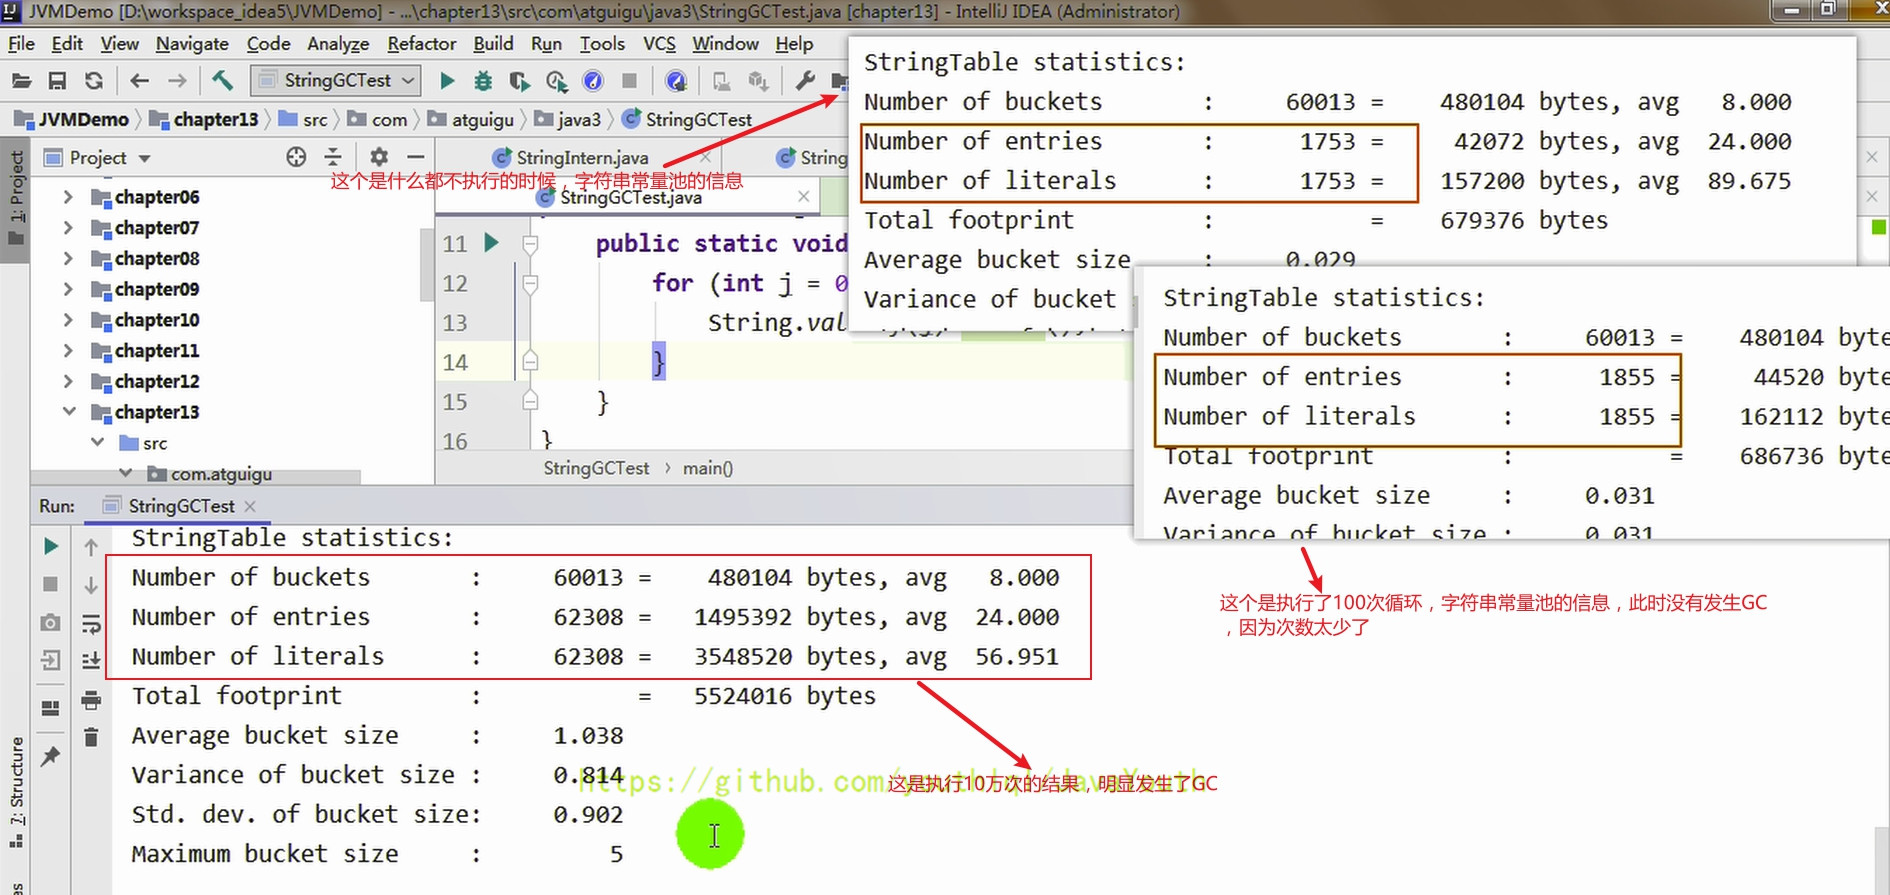Hide Project panel with minus icon
1890x895 pixels.
pyautogui.click(x=416, y=157)
